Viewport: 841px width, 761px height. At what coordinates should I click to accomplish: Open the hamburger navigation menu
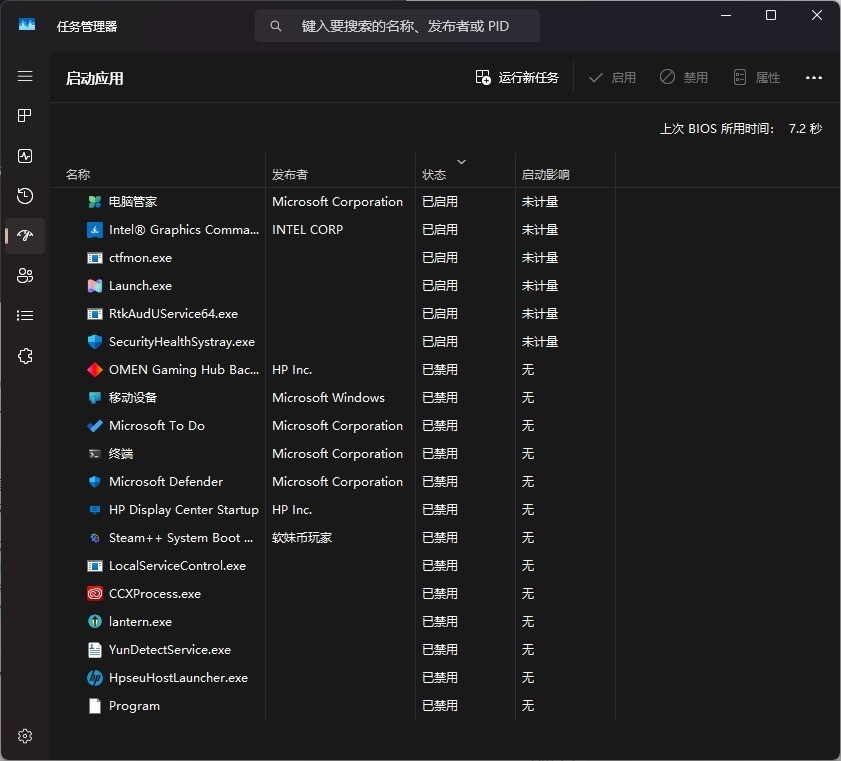pyautogui.click(x=25, y=77)
